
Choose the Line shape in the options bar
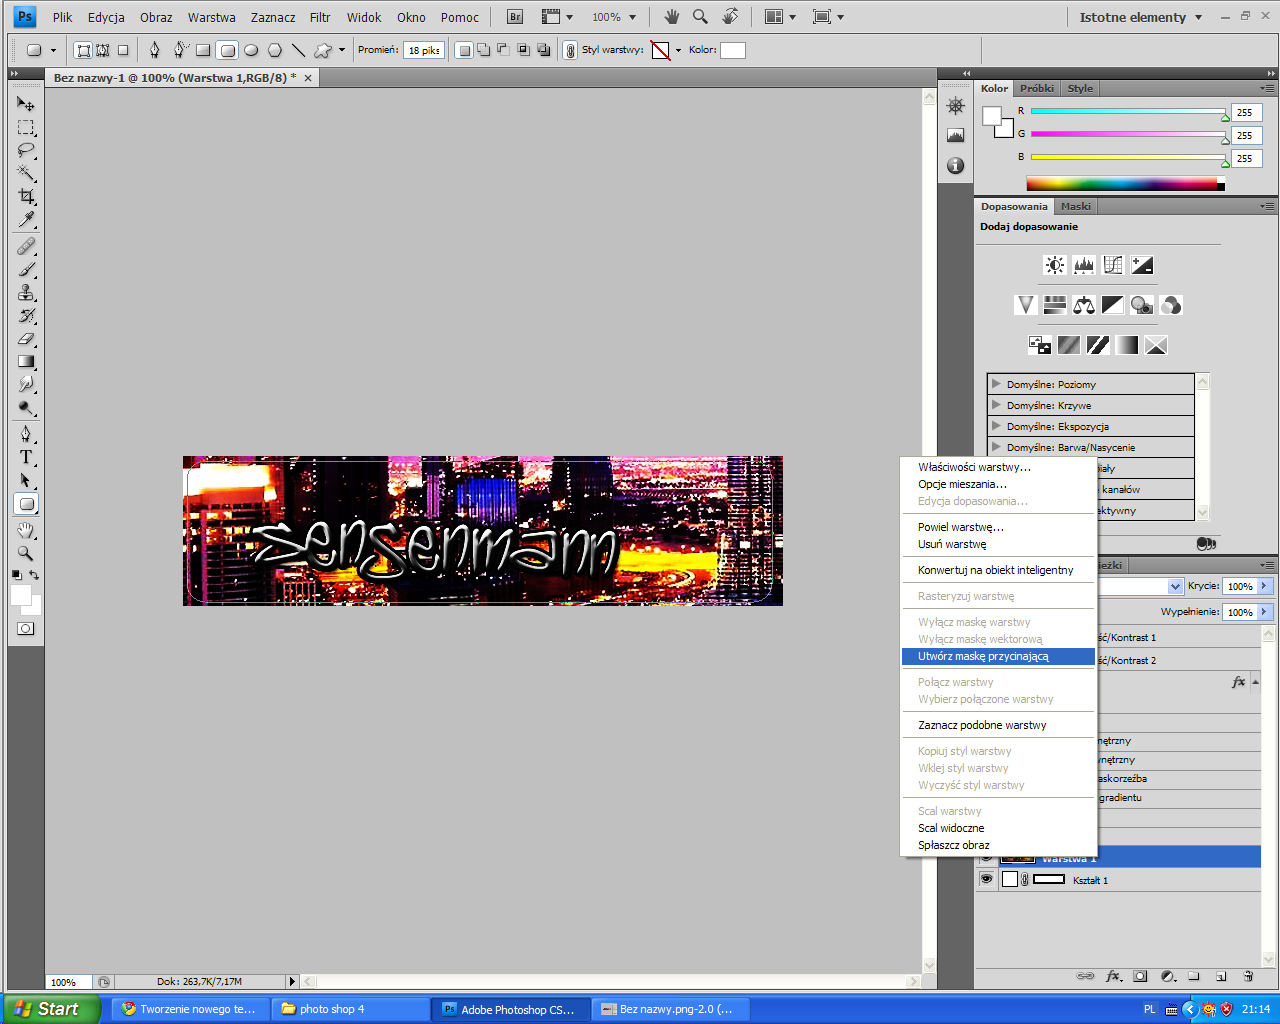click(298, 50)
